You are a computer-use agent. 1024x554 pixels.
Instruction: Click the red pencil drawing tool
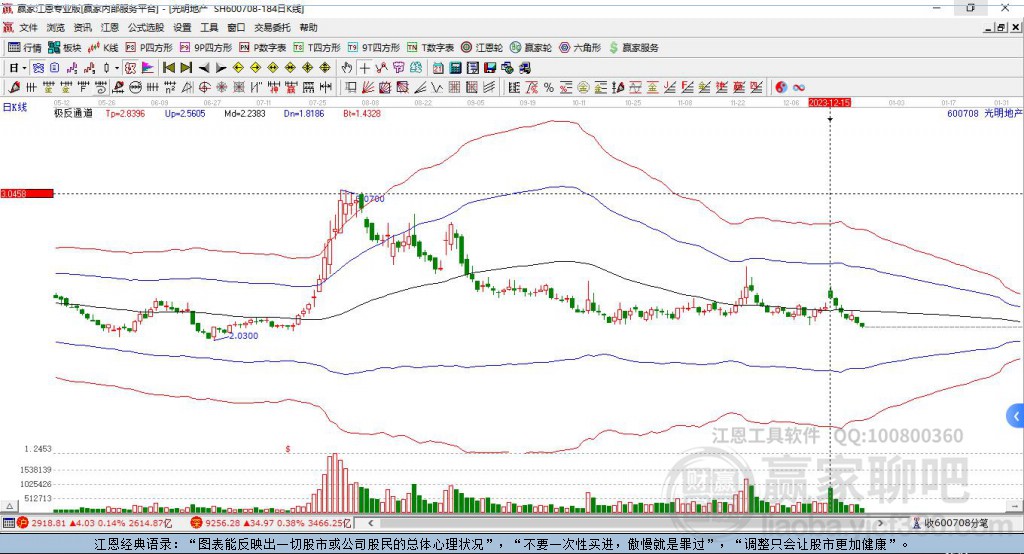[x=14, y=88]
